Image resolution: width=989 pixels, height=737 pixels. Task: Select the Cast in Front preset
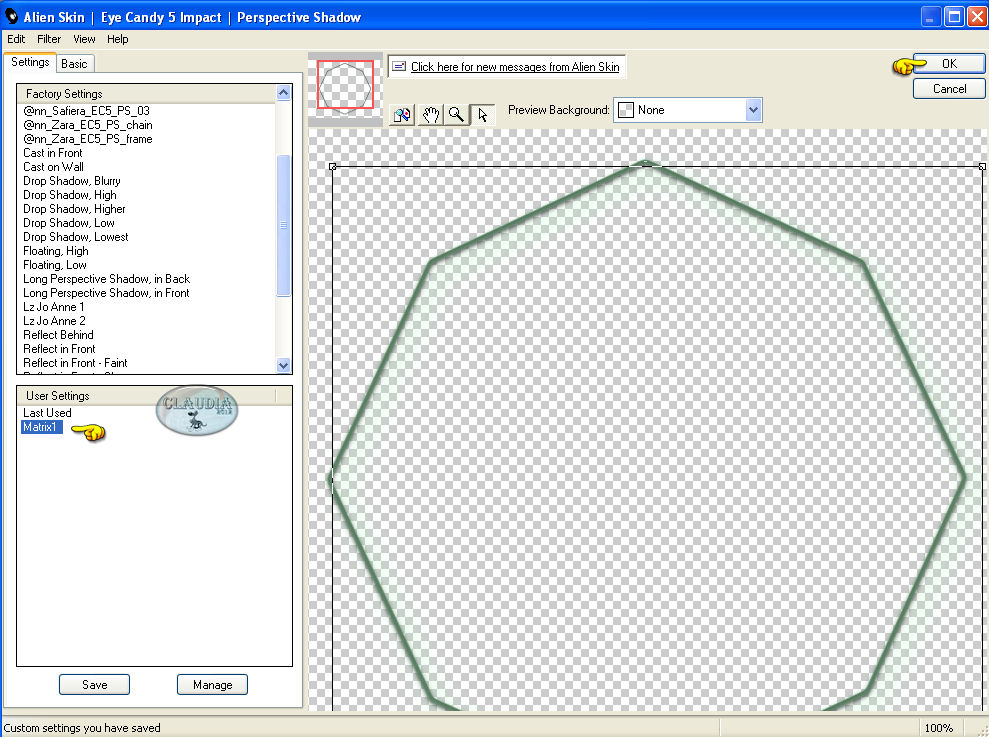click(x=53, y=153)
